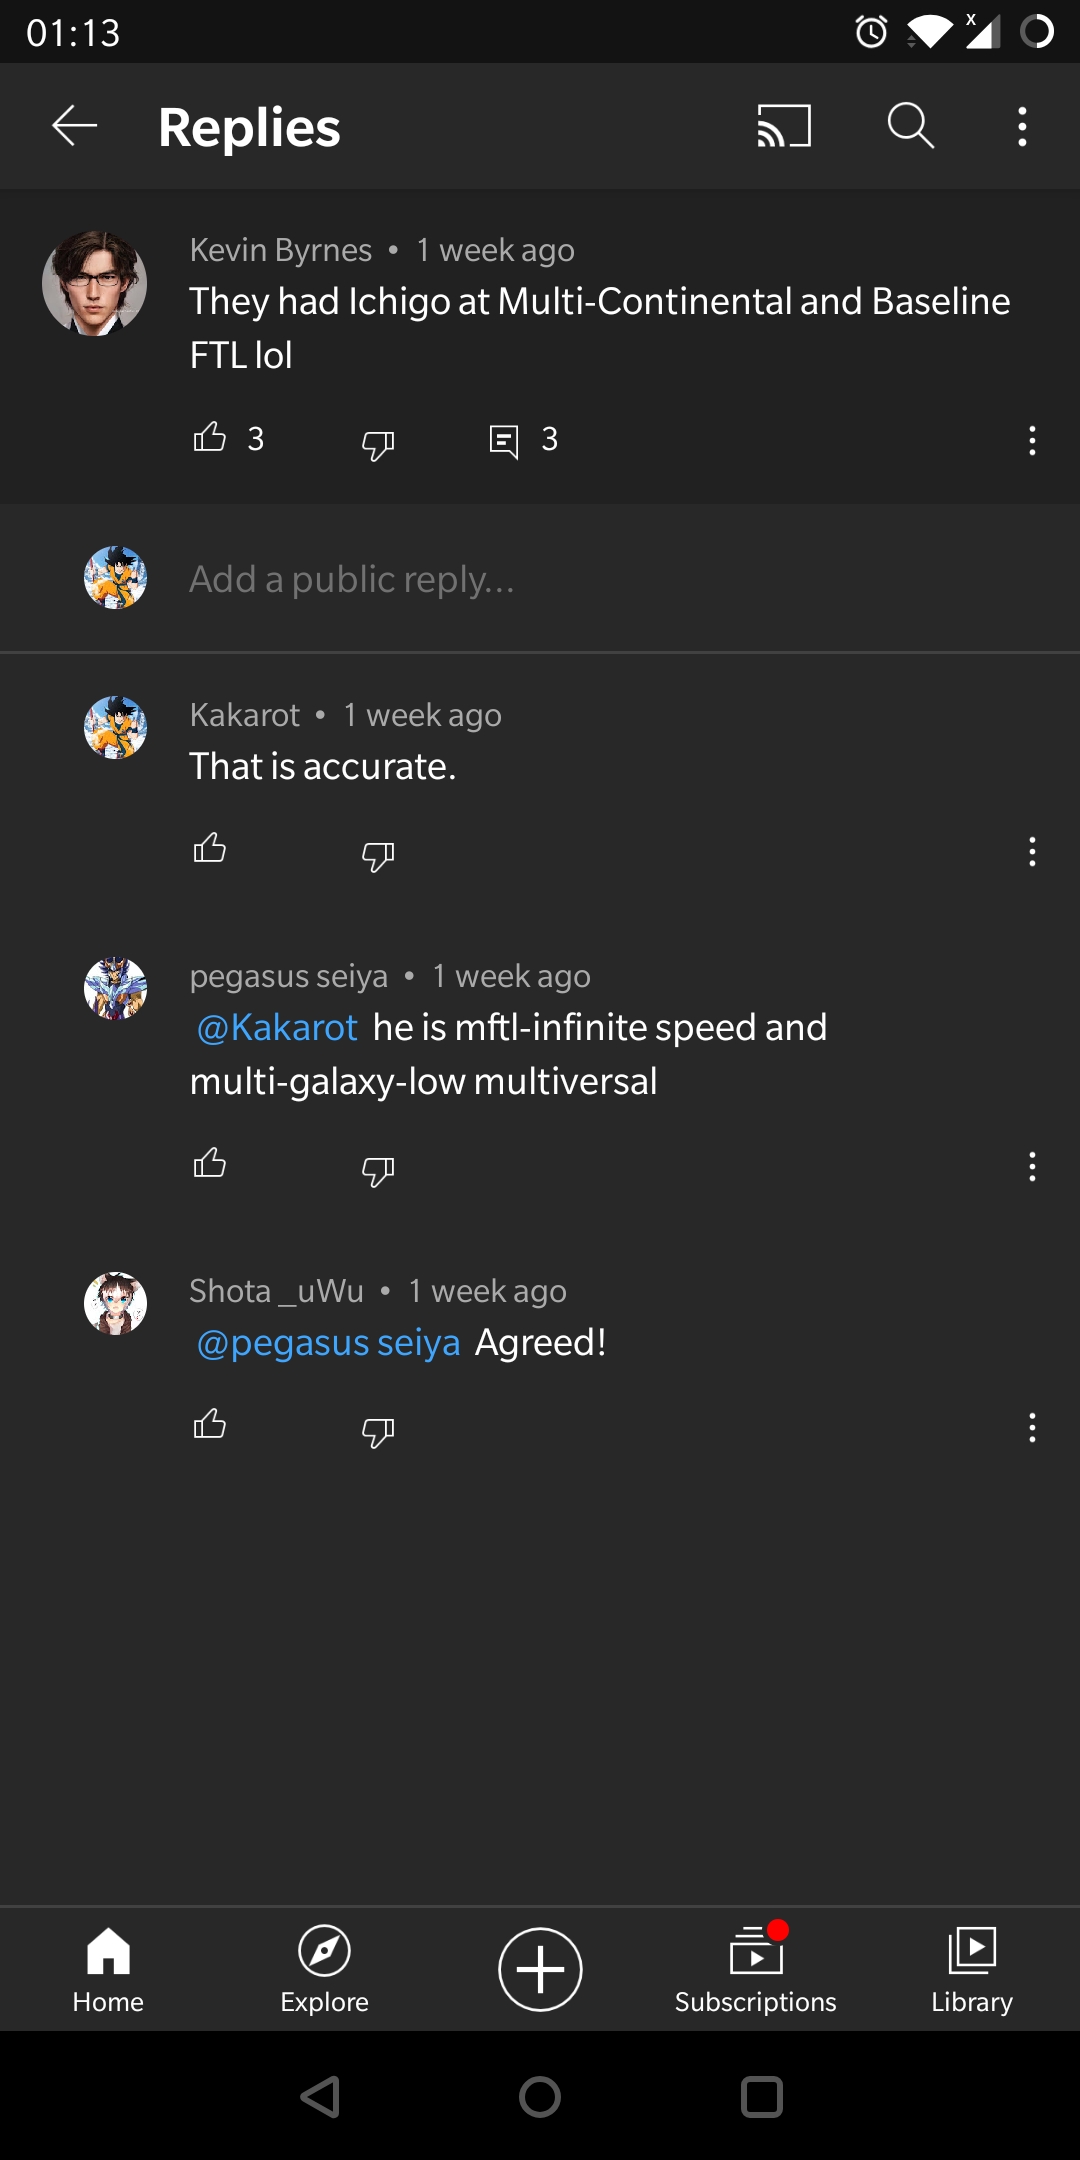The height and width of the screenshot is (2160, 1080).
Task: Open options menu for Kakarot's comment
Action: coord(1032,853)
